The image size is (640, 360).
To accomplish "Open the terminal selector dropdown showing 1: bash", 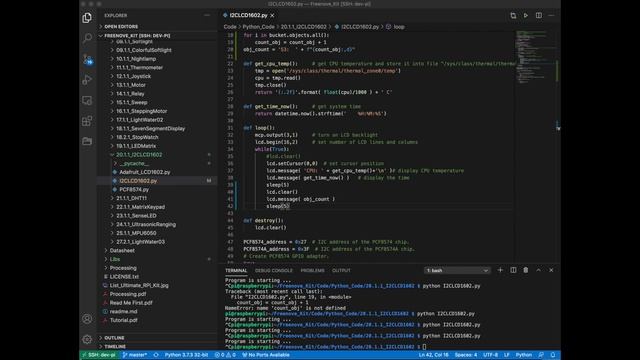I will 457,271.
